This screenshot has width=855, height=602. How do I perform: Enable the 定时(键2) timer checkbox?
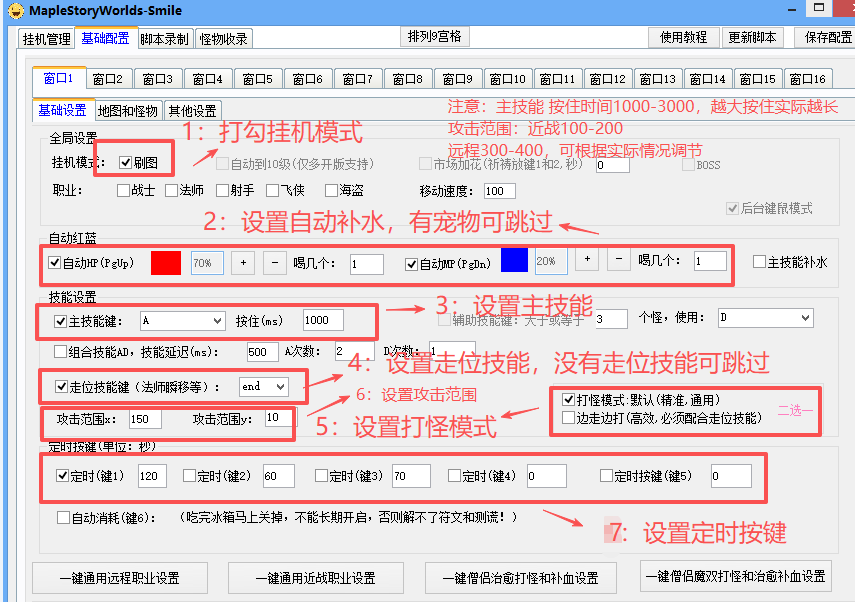(x=190, y=476)
